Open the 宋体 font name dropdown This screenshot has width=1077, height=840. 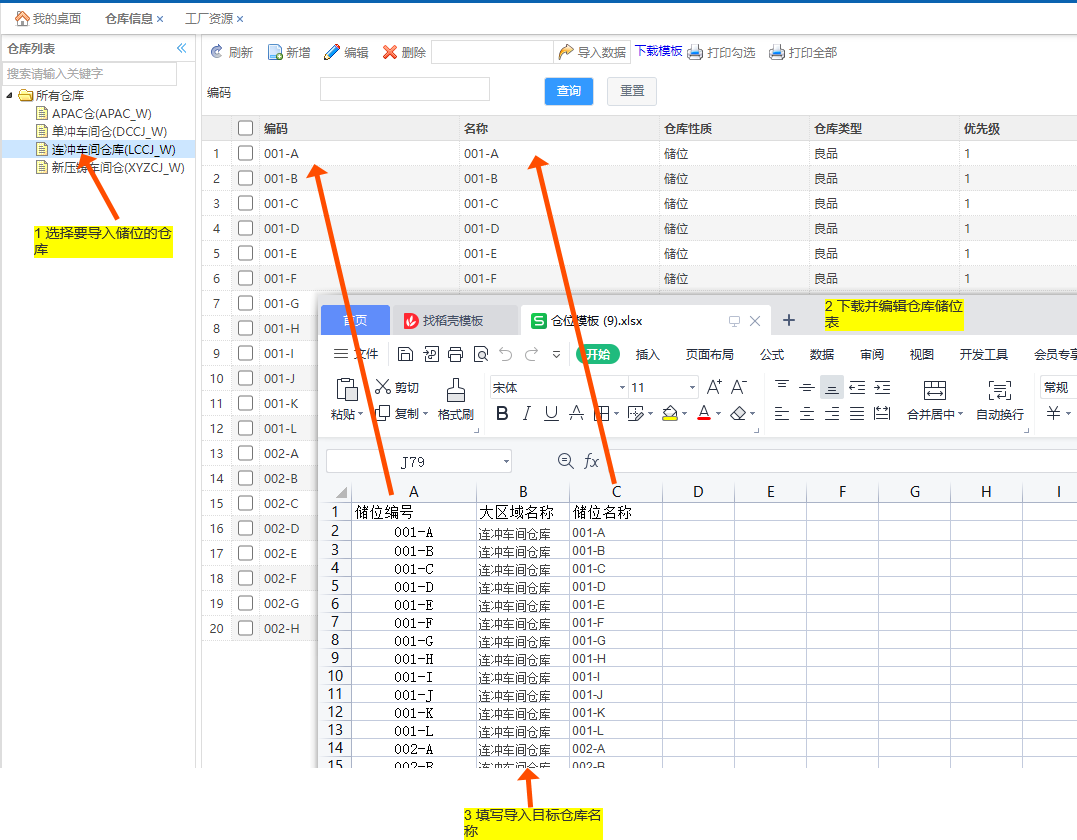(x=622, y=387)
